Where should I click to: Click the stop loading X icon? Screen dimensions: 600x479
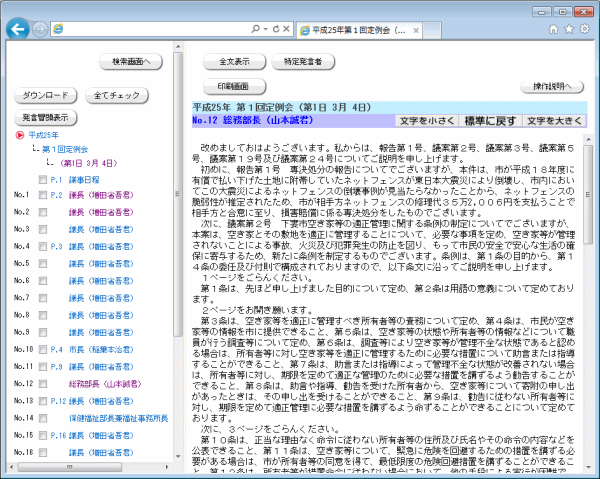coord(286,29)
